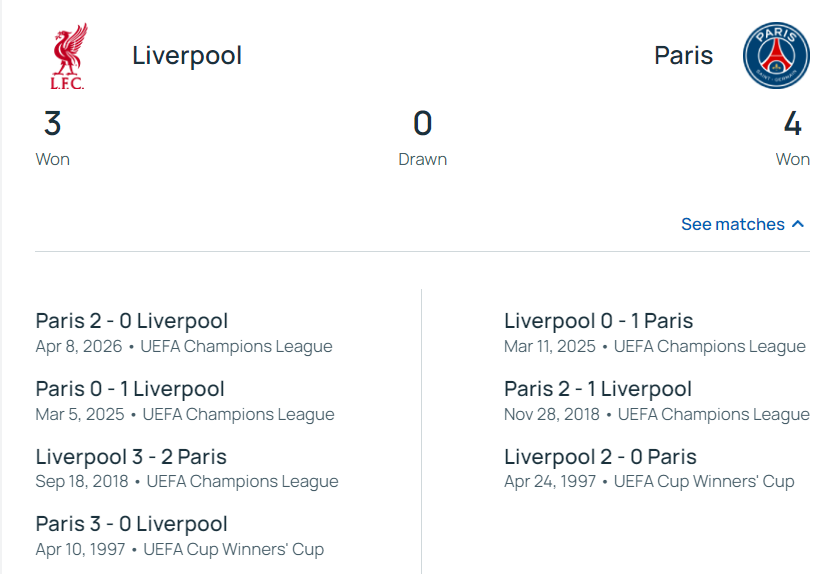This screenshot has width=836, height=574.
Task: Click the 0 Drawn count
Action: click(422, 124)
